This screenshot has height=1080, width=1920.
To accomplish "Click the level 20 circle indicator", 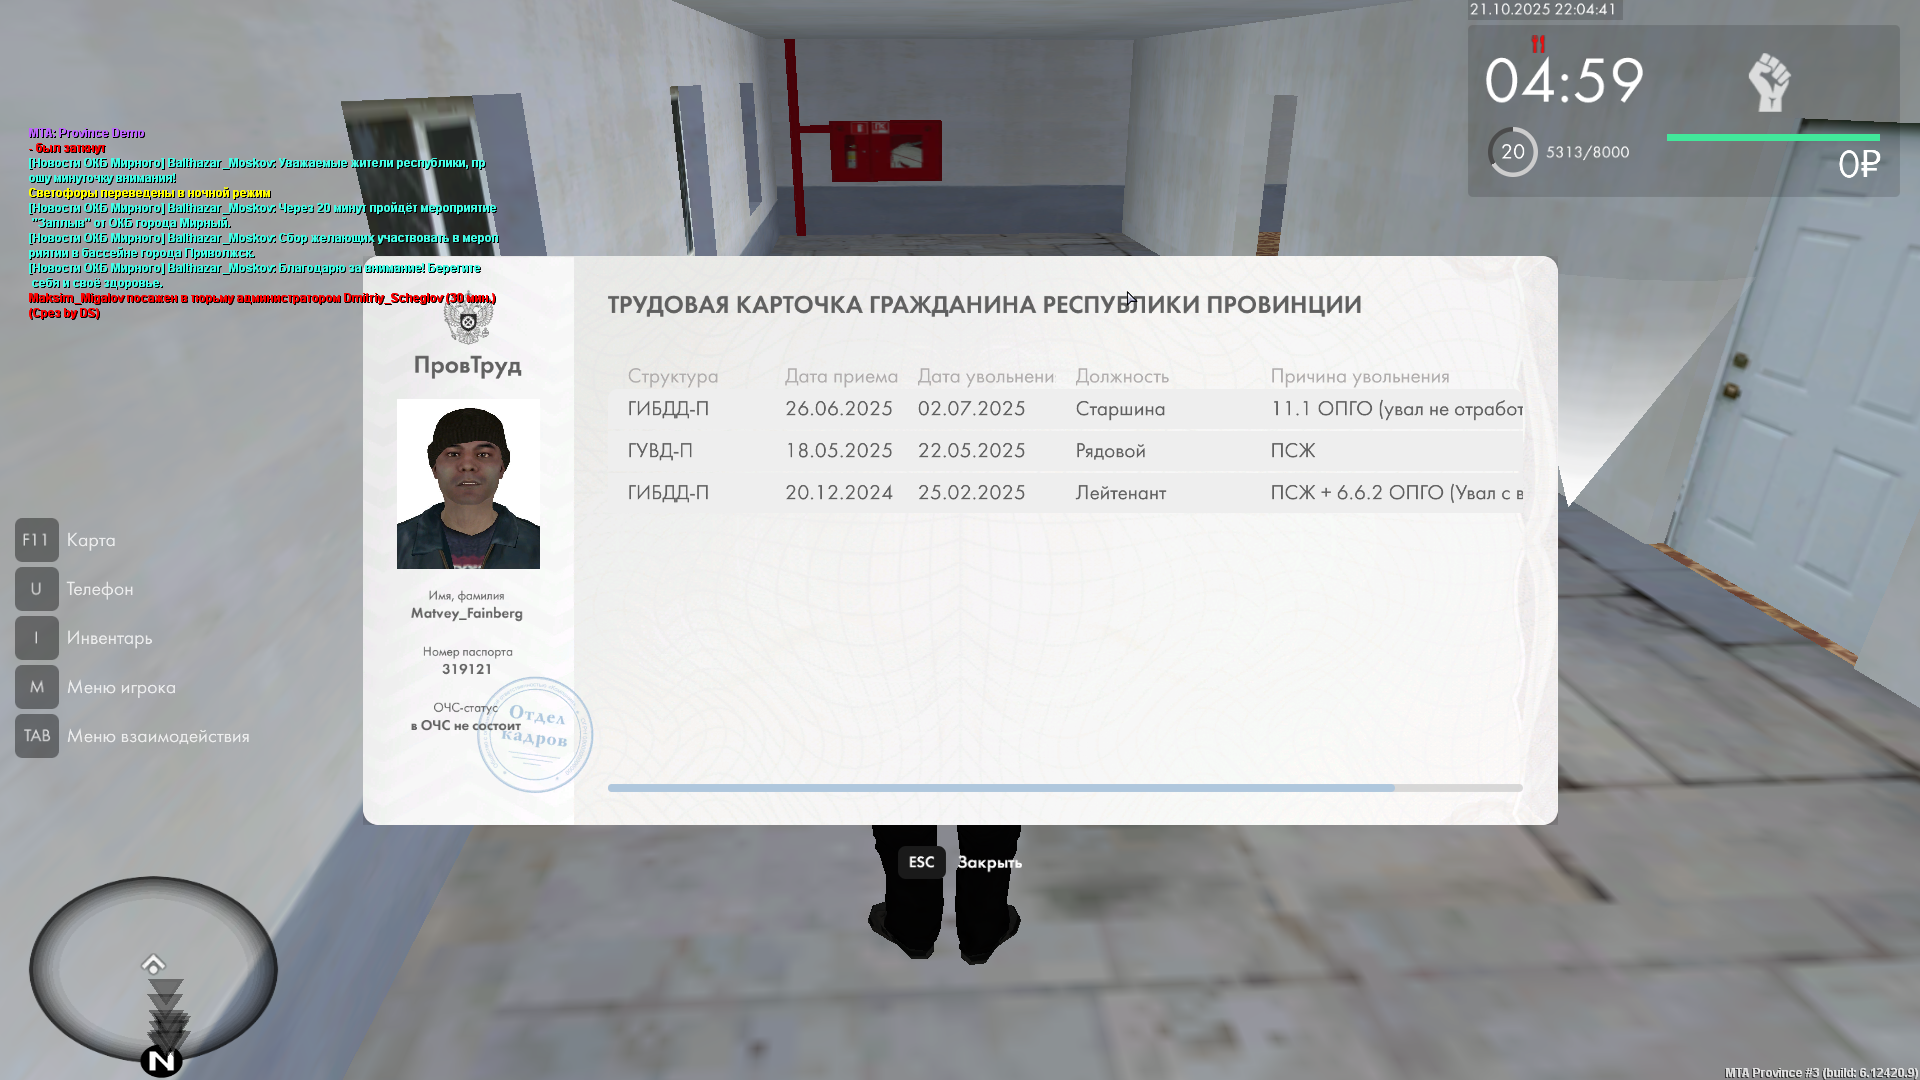I will 1512,152.
